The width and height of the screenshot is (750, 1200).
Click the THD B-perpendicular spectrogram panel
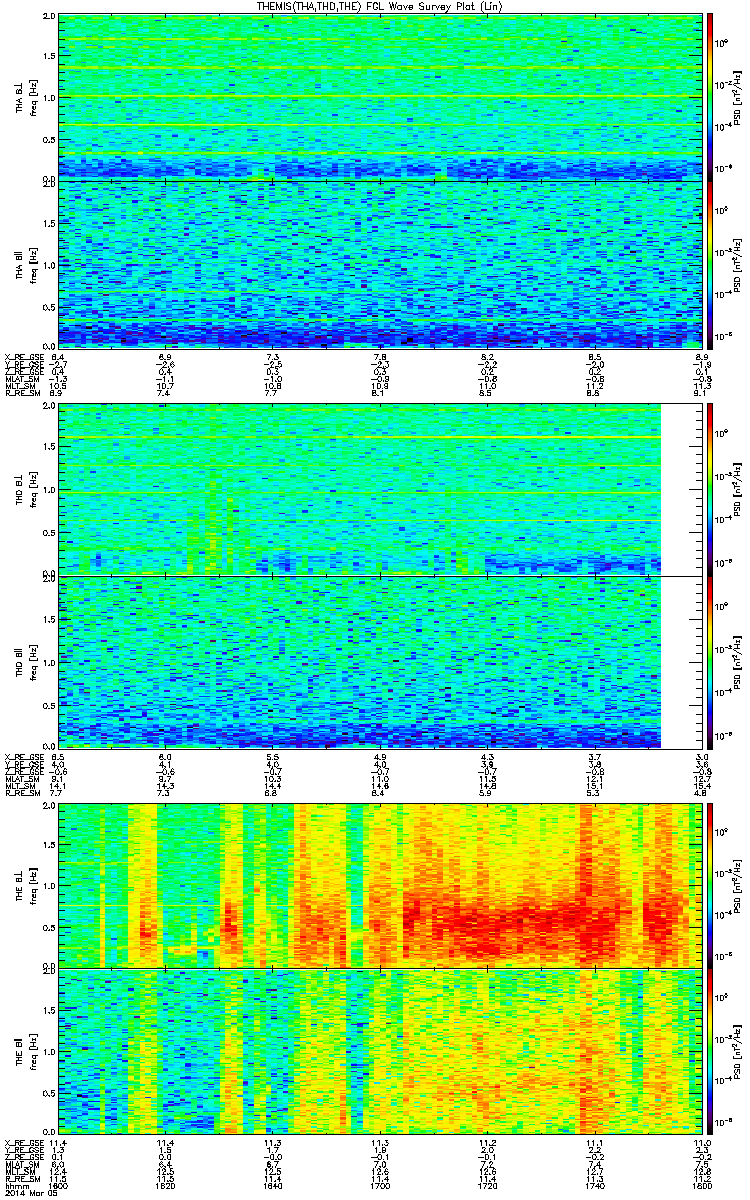coord(380,489)
